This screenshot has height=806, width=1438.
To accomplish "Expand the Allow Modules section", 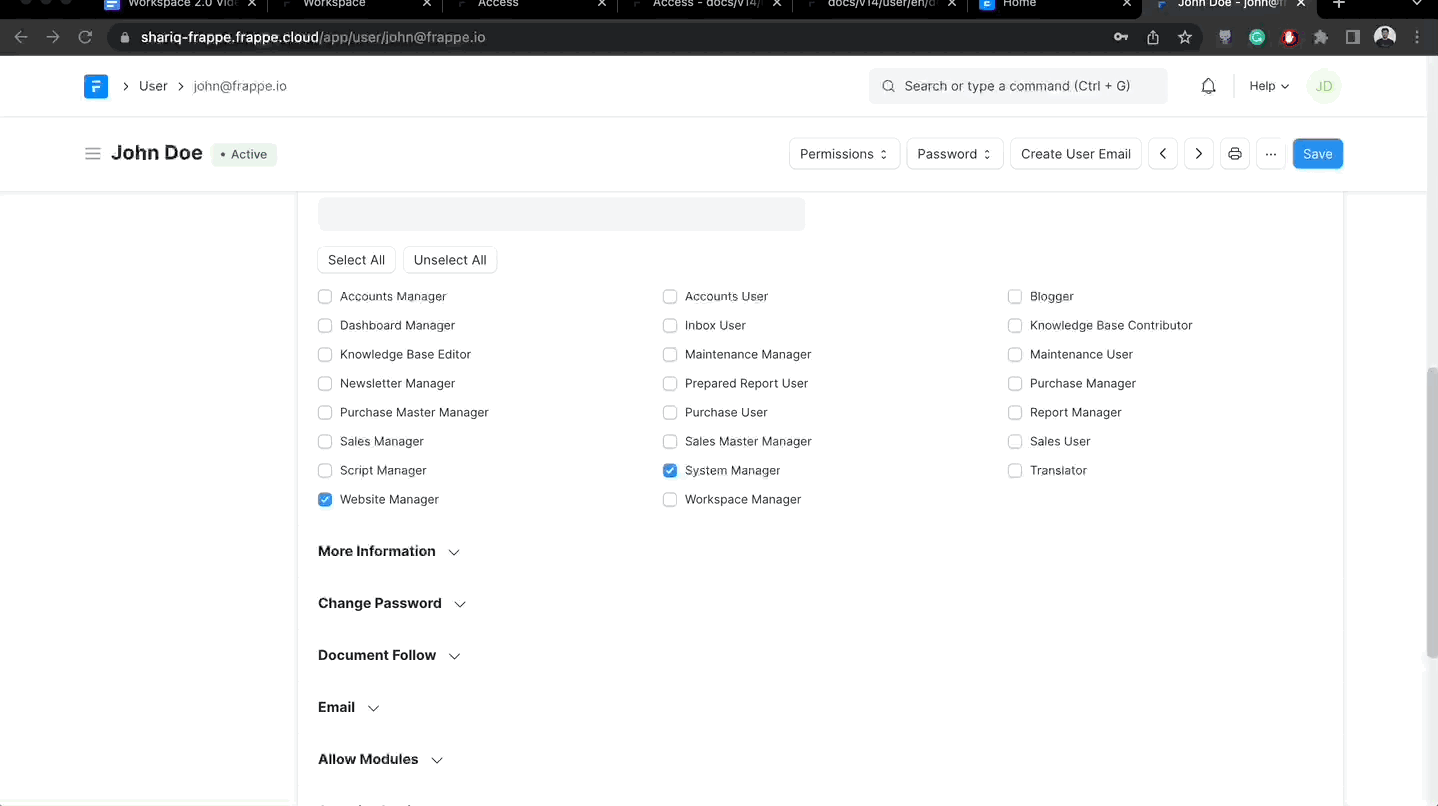I will point(380,759).
